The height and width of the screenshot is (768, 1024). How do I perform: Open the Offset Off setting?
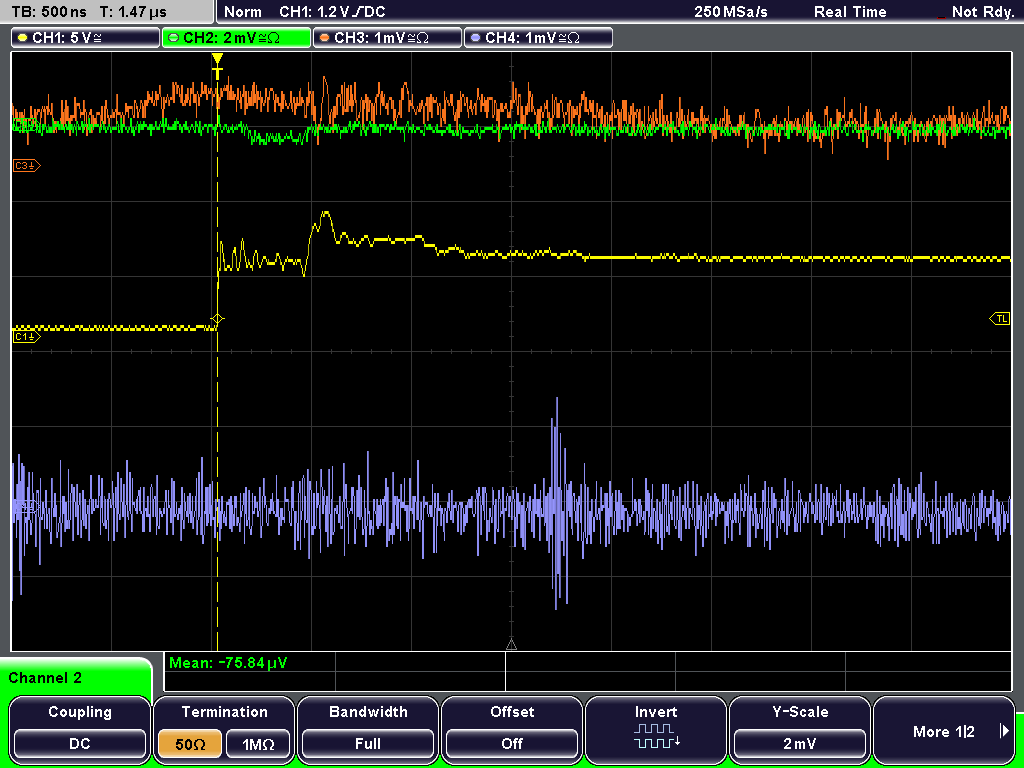(x=512, y=729)
